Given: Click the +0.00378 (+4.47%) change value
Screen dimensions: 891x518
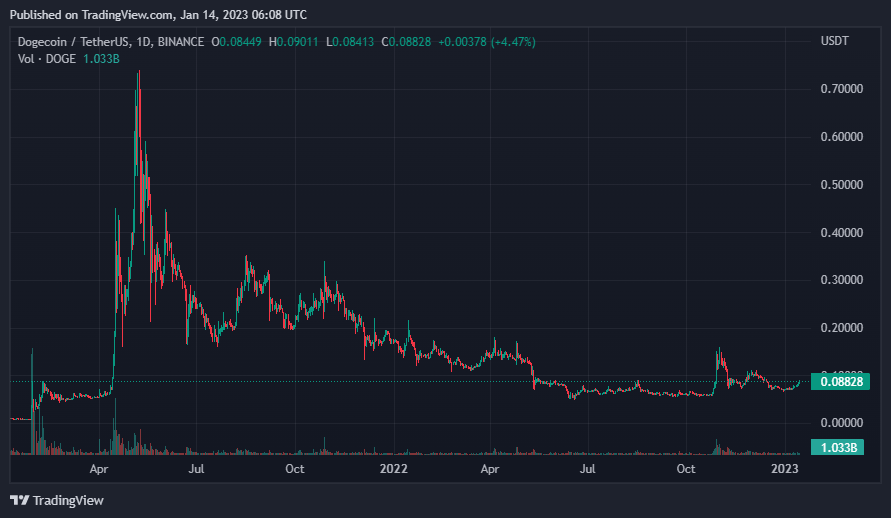Looking at the screenshot, I should pyautogui.click(x=486, y=42).
